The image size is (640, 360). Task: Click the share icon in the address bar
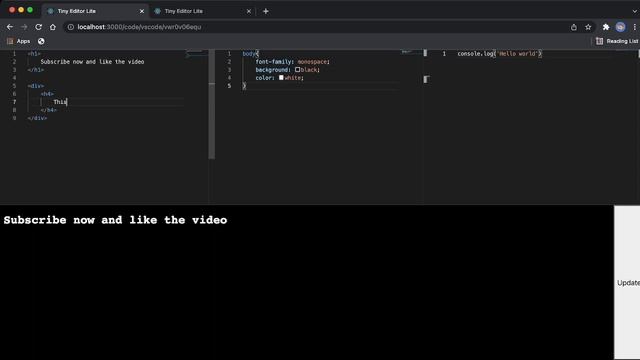pyautogui.click(x=574, y=27)
